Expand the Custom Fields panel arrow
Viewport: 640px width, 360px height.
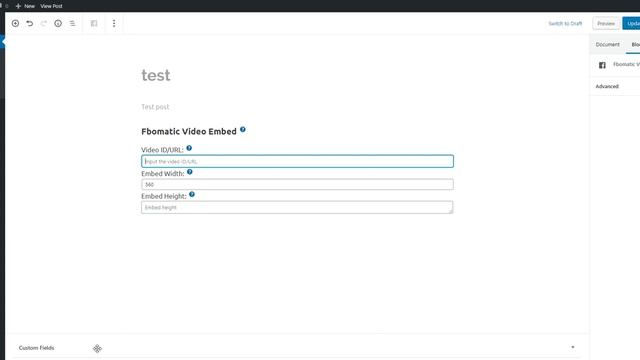[x=573, y=347]
